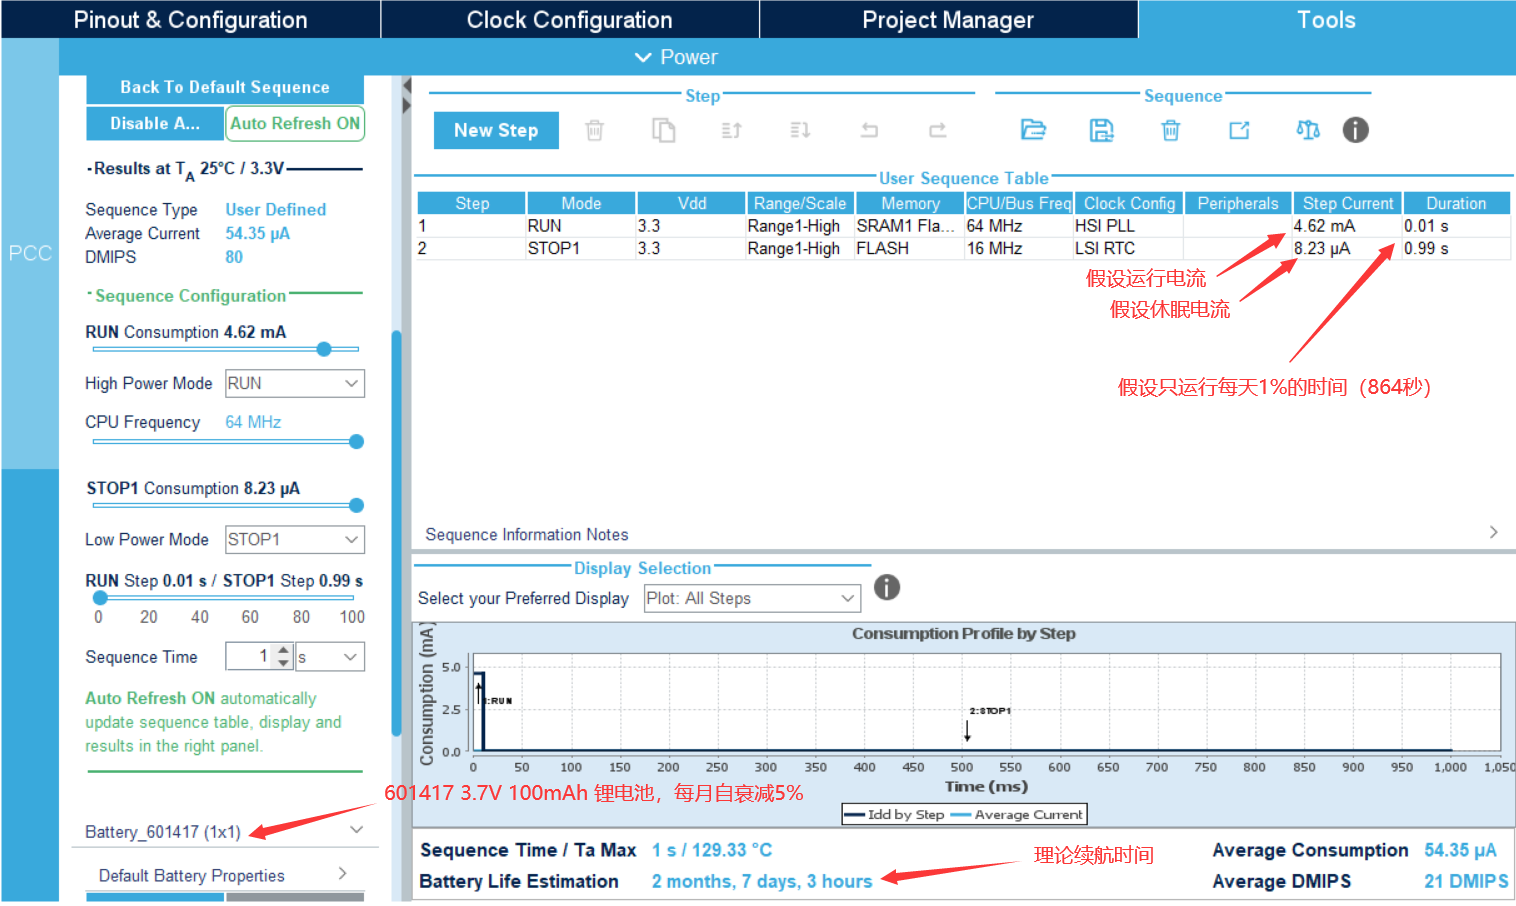Click the left panel vertical scrollbar
Screen dimensions: 1516x906
pos(396,534)
